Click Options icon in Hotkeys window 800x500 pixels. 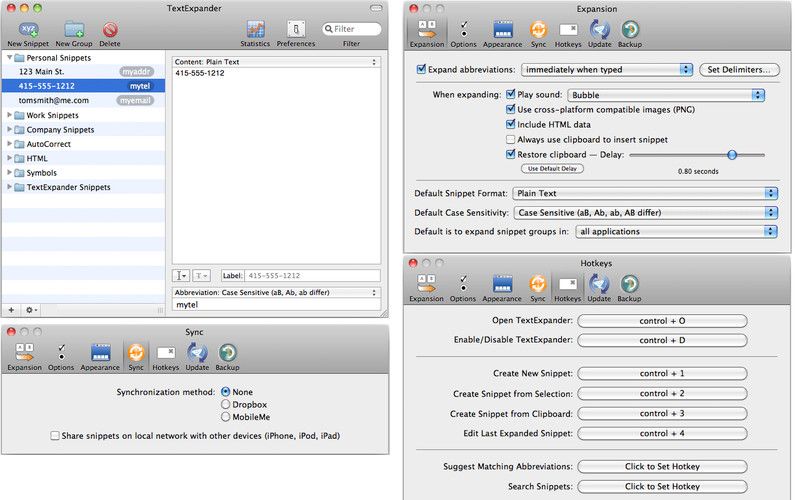point(463,284)
